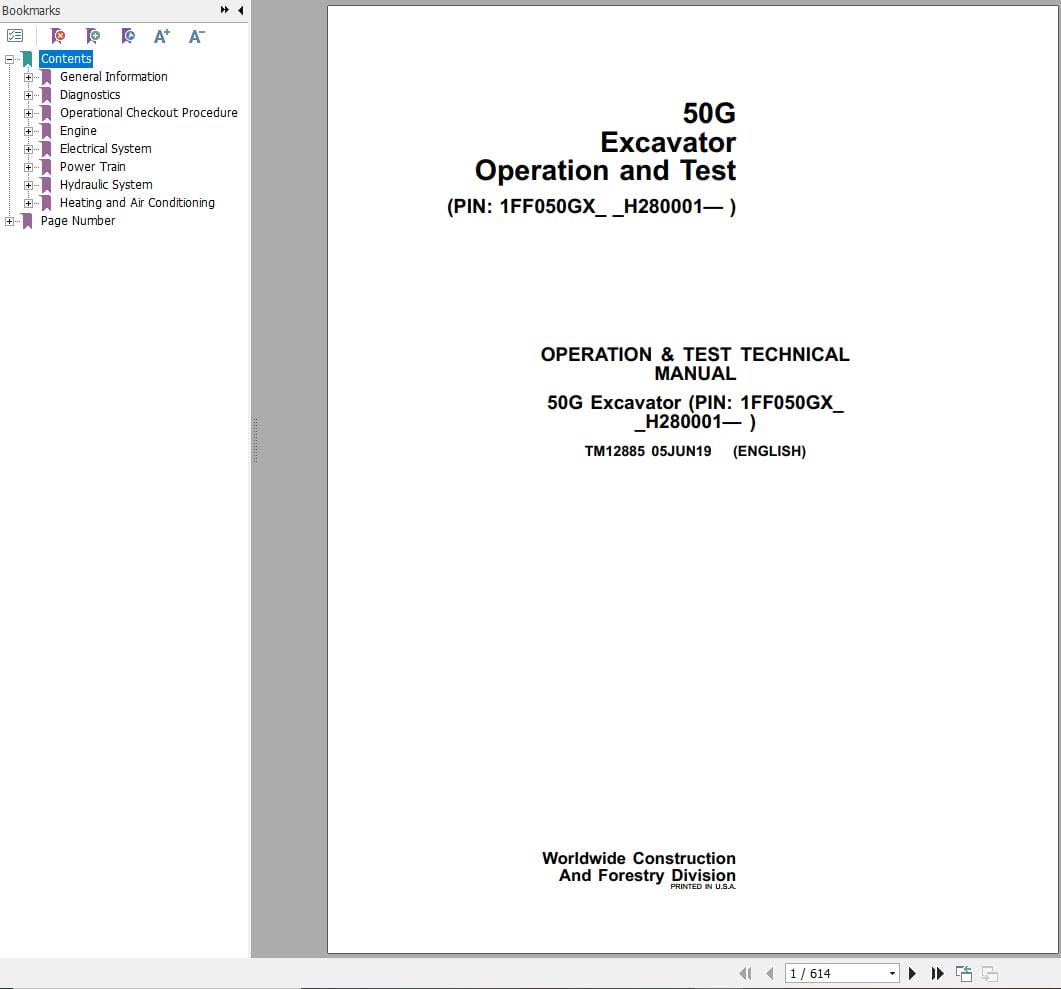Expand the Diagnostics bookmark node
This screenshot has height=989, width=1061.
click(x=28, y=95)
